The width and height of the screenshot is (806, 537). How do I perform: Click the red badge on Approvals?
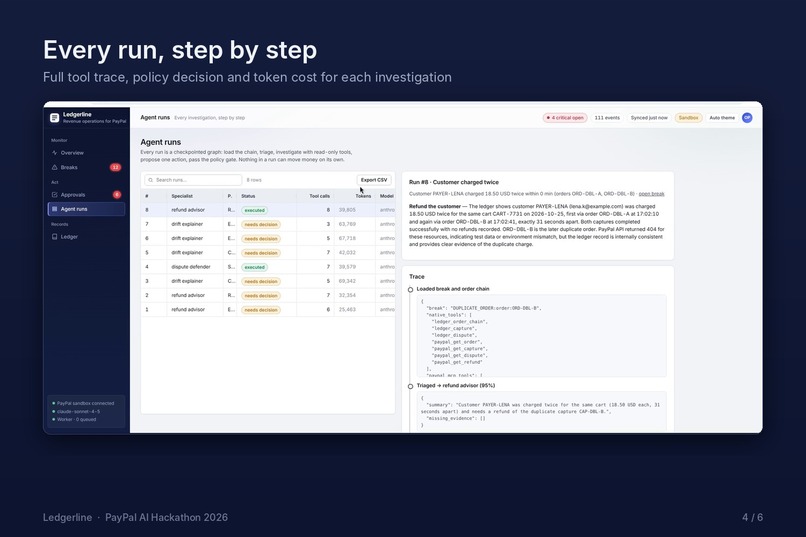coord(117,195)
